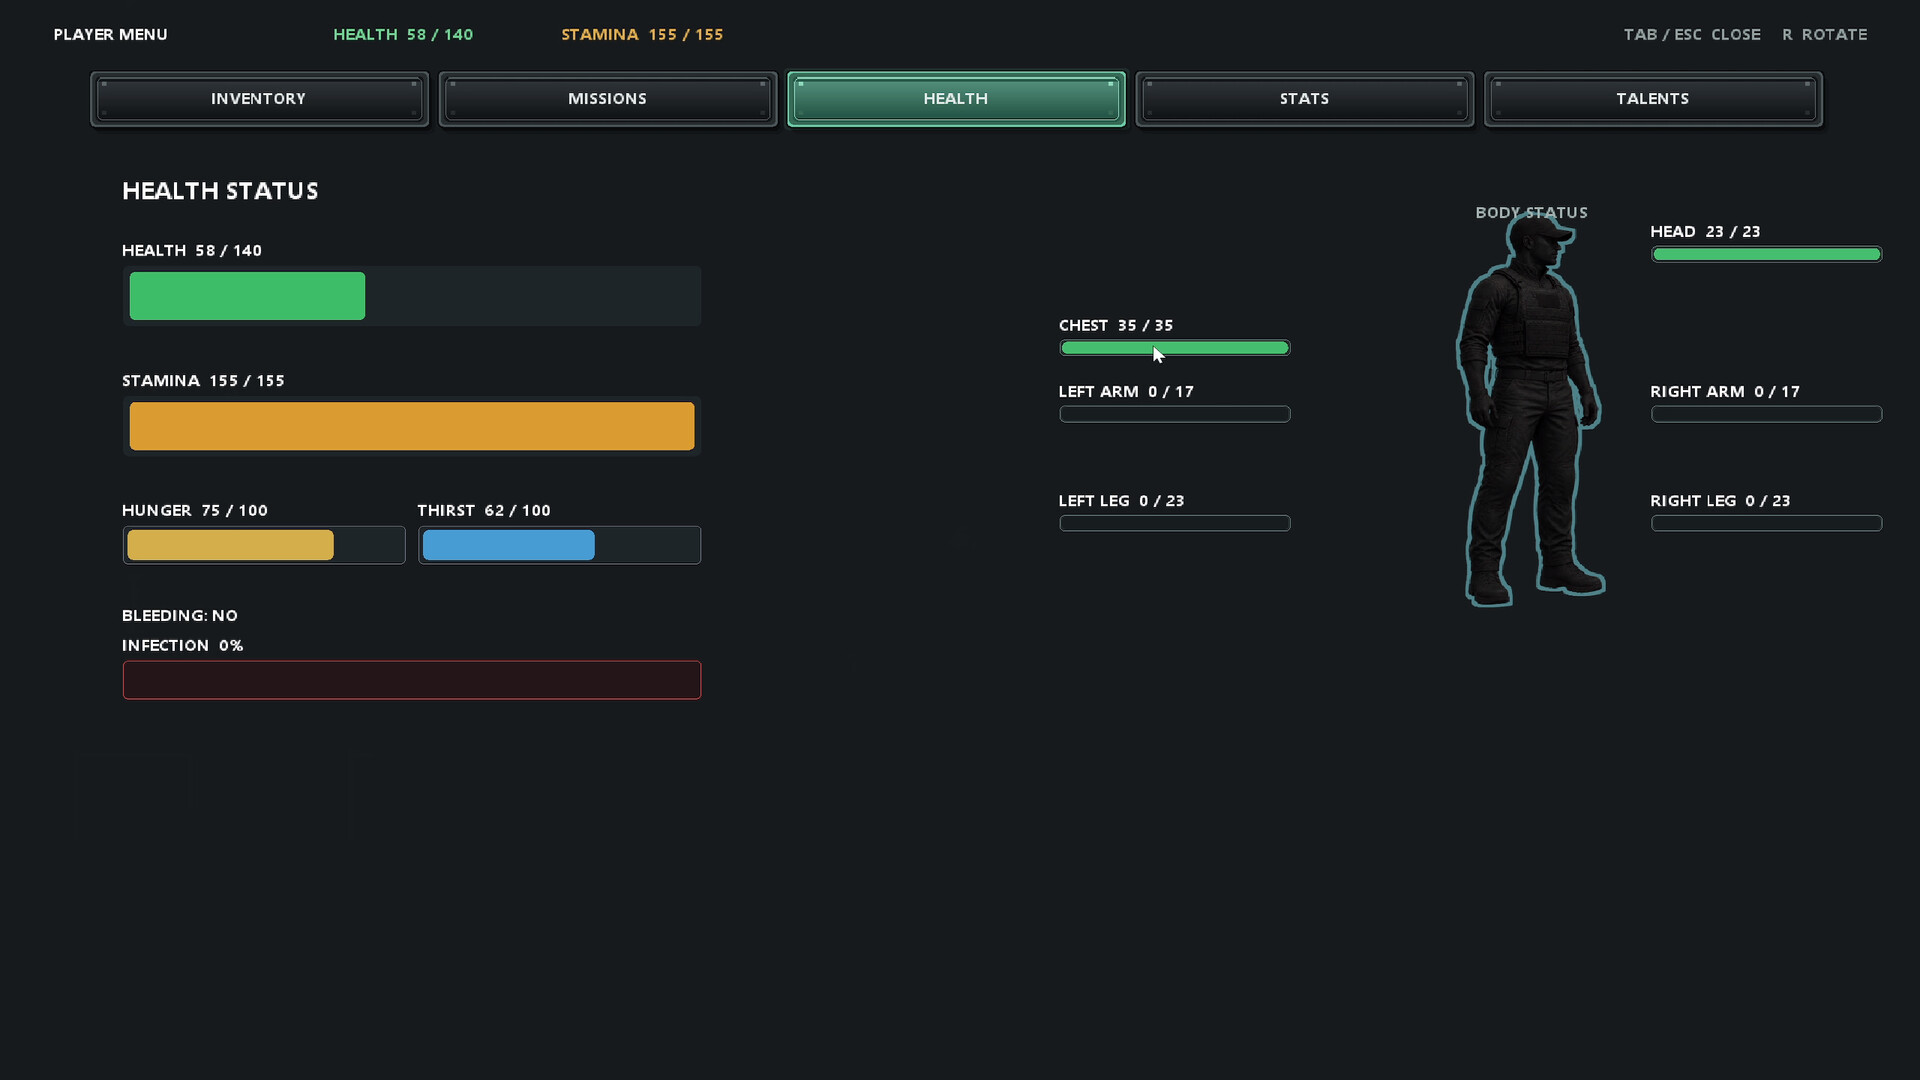Switch to the Missions tab
This screenshot has width=1920, height=1080.
coord(608,99)
